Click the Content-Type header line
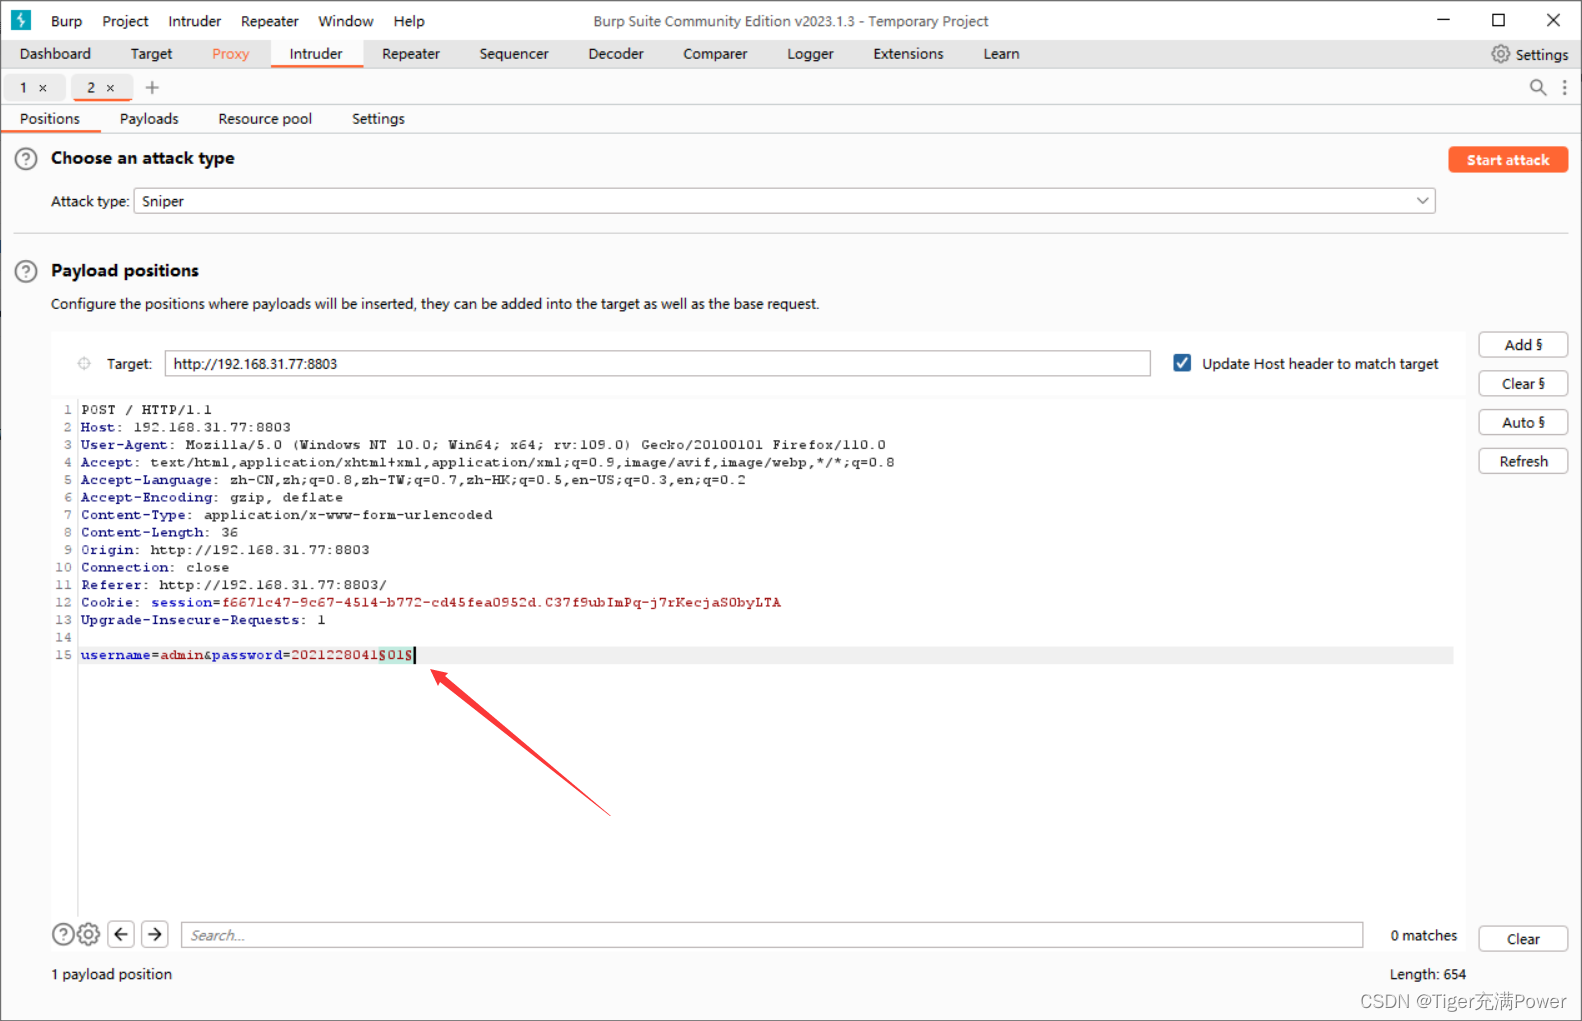 tap(287, 515)
